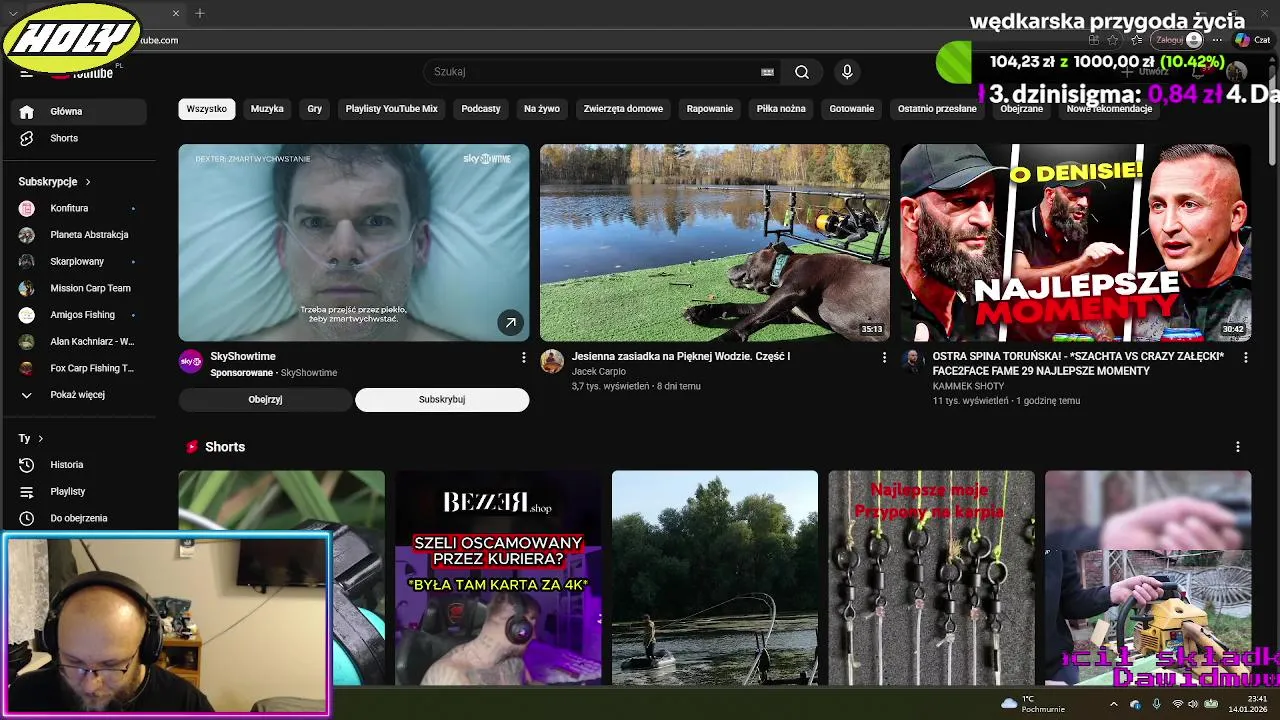Screen dimensions: 1280x720
Task: Expand subscriptions with Pokaż więcej
Action: click(78, 395)
